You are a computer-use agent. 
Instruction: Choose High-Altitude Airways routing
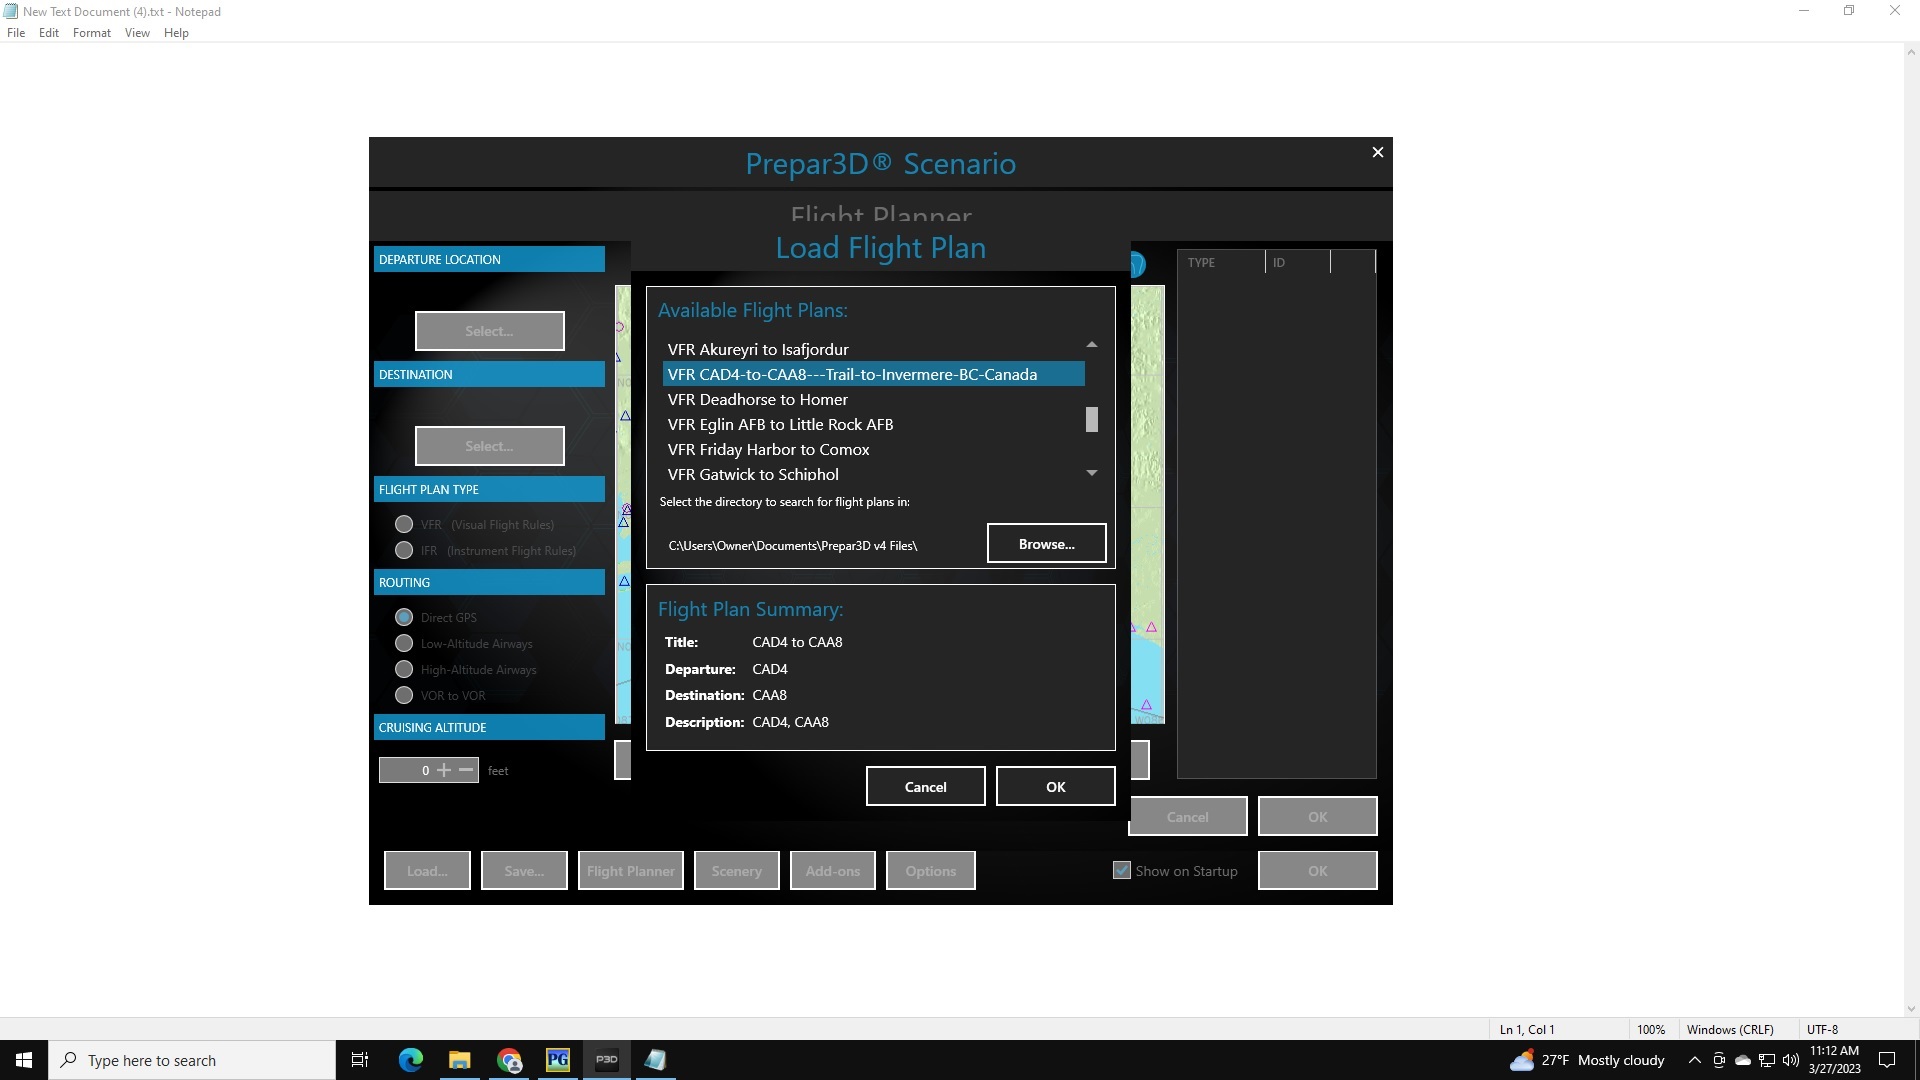click(404, 669)
